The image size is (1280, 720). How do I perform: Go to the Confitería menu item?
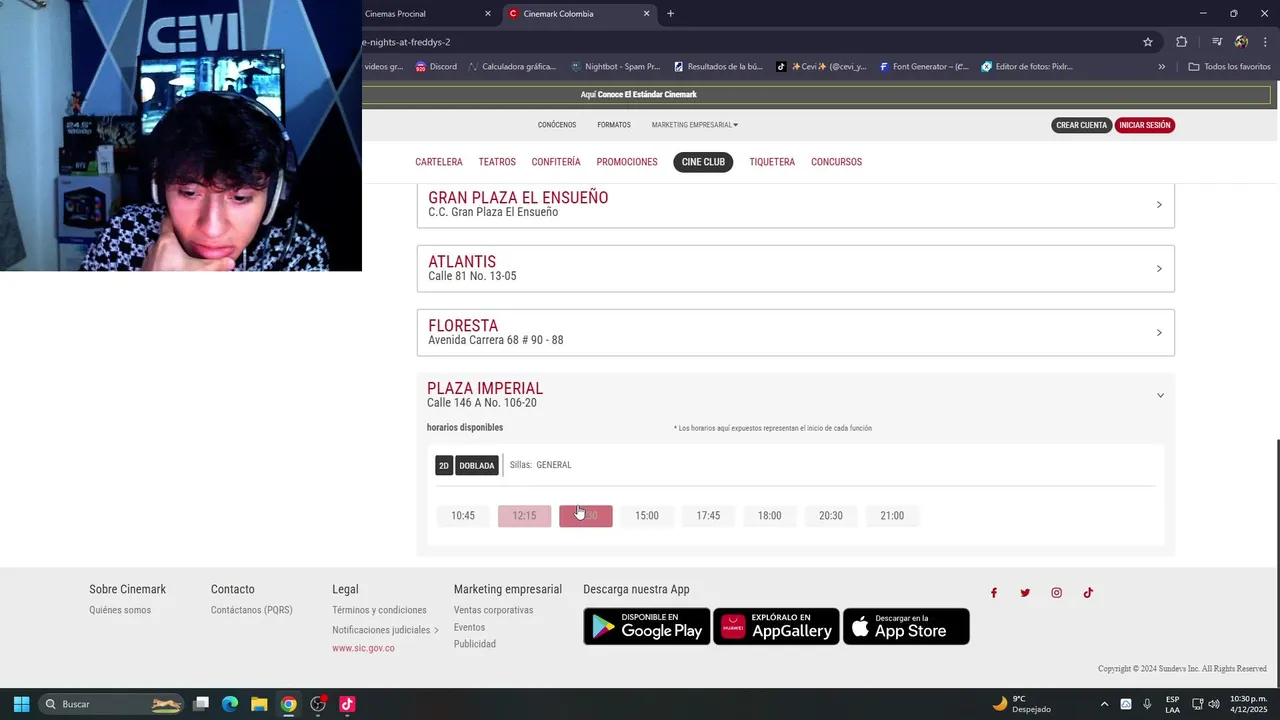(556, 162)
